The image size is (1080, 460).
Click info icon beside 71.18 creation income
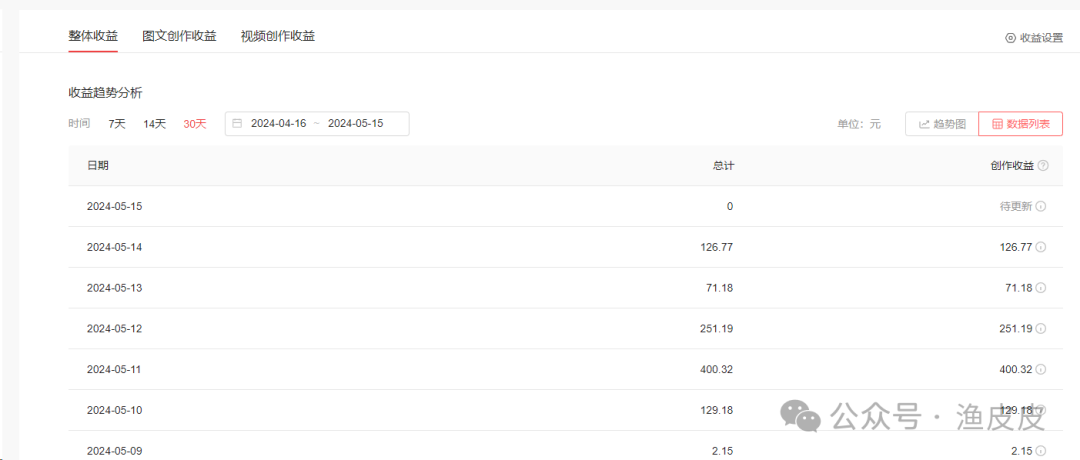(1041, 288)
